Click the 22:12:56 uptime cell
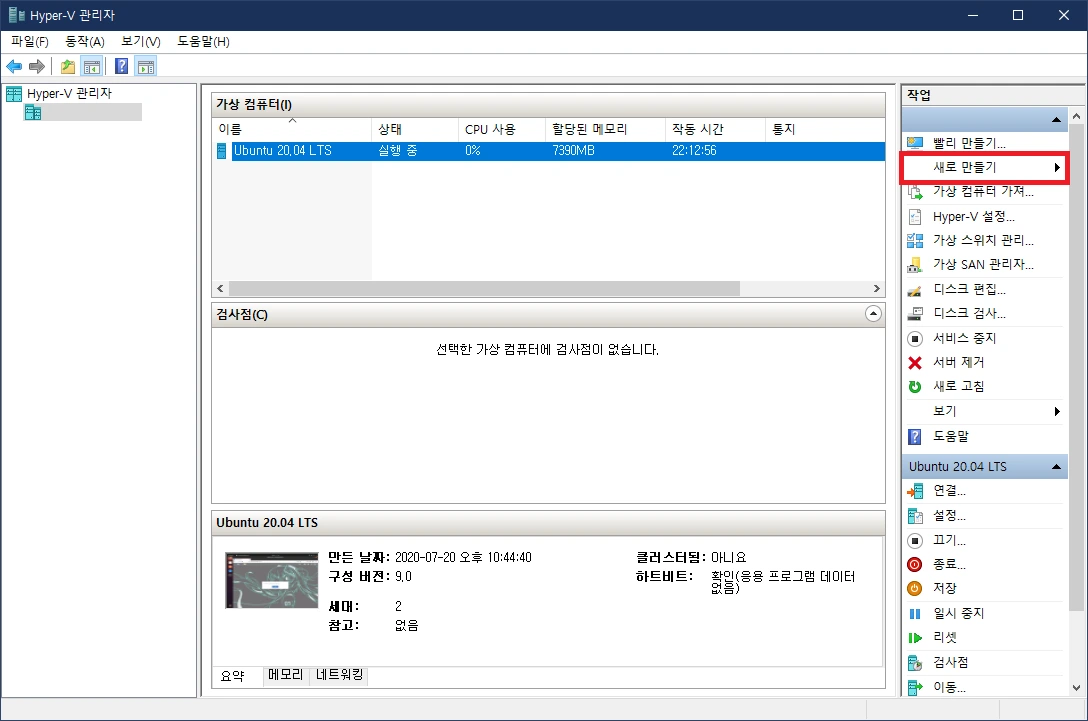Viewport: 1088px width, 721px height. click(x=694, y=151)
